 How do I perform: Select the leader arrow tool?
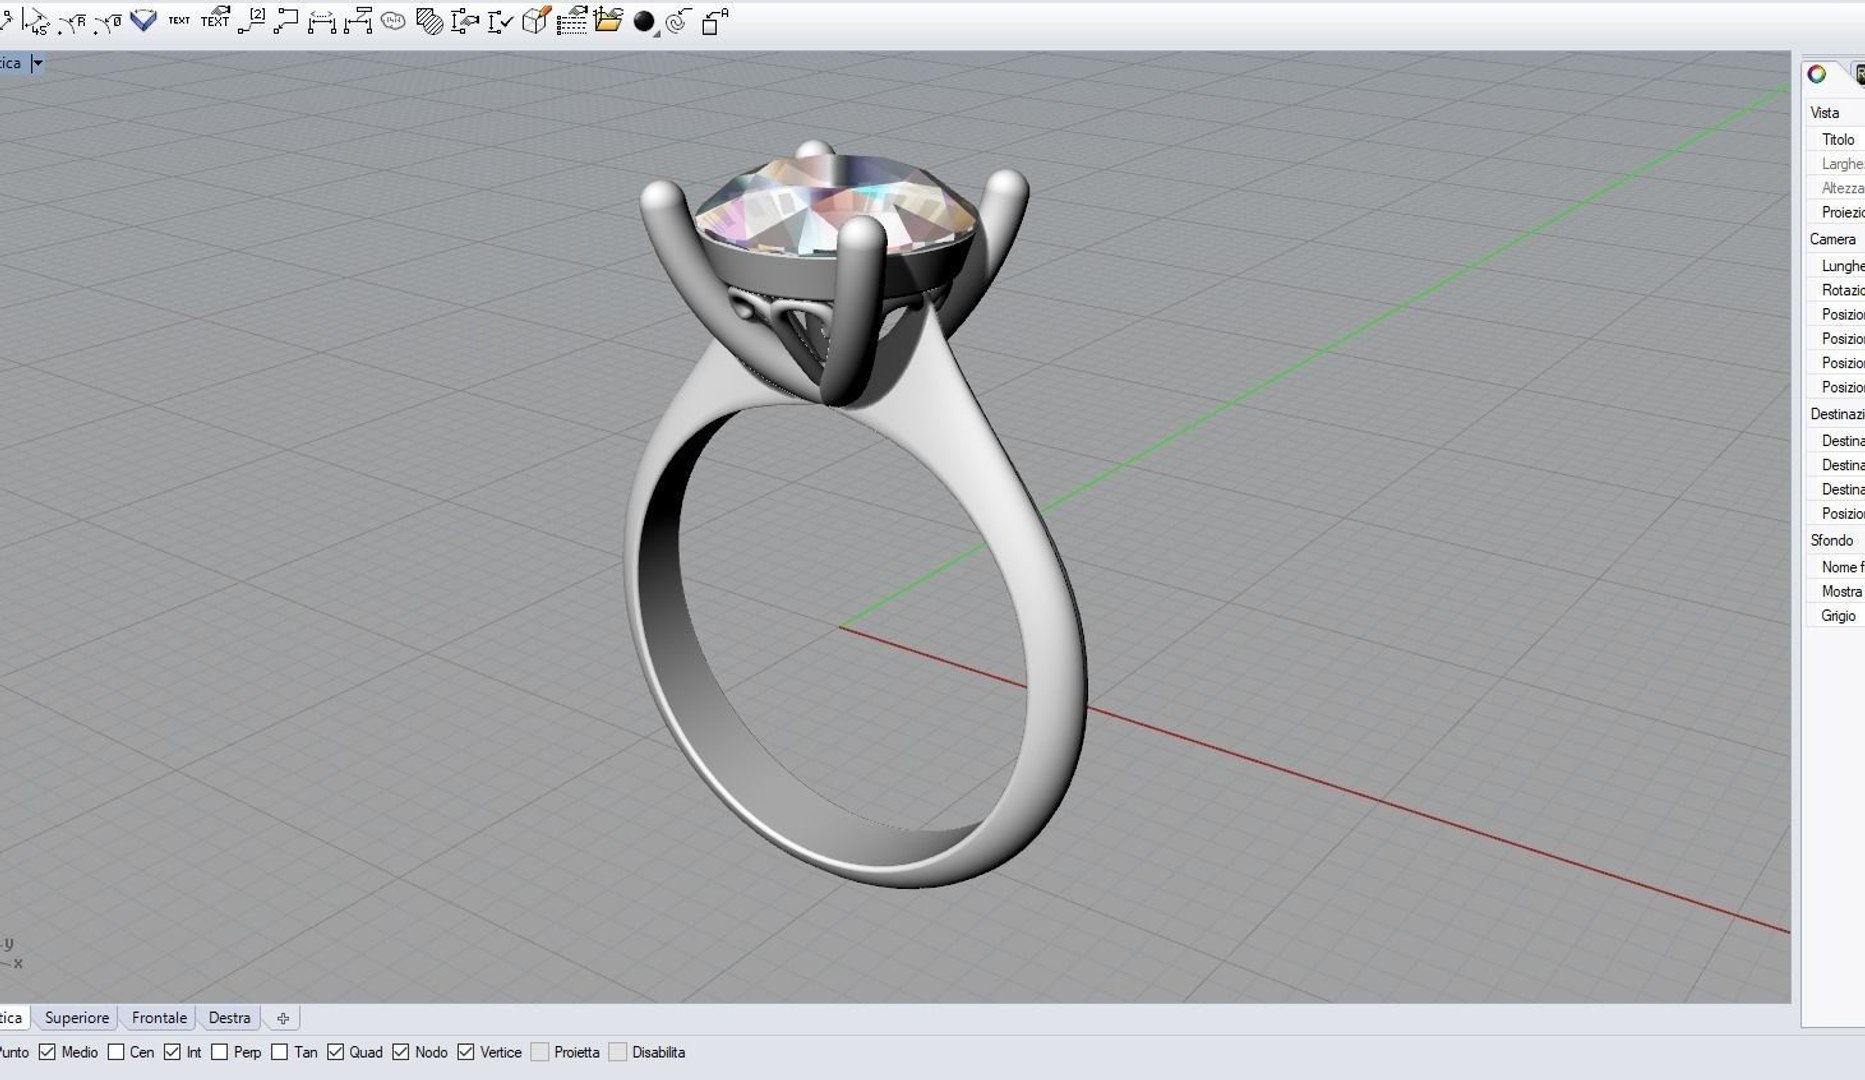[x=286, y=21]
